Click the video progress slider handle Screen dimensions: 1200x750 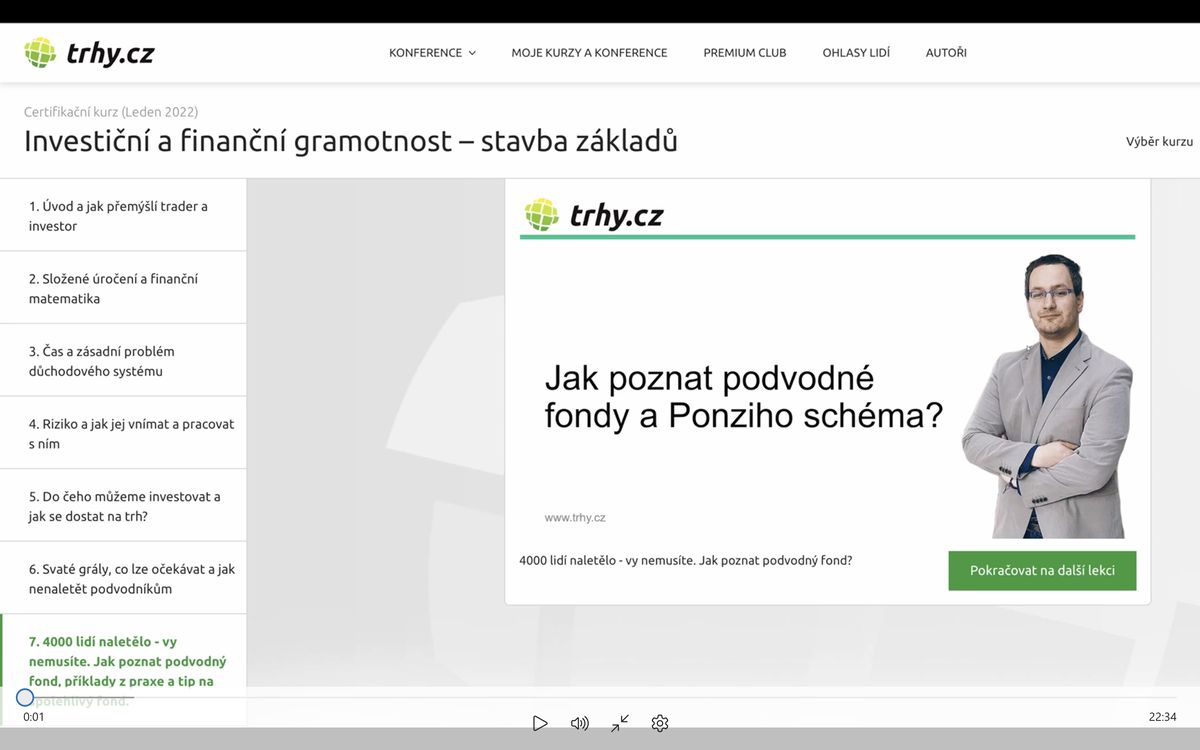point(25,697)
